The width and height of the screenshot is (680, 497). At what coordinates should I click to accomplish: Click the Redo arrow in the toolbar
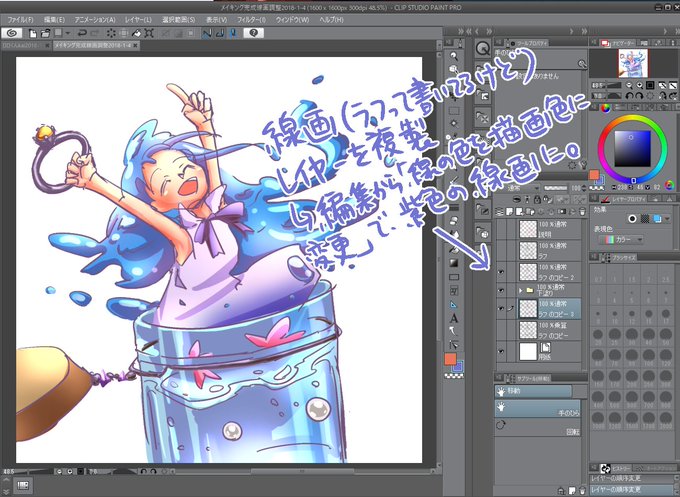click(96, 33)
